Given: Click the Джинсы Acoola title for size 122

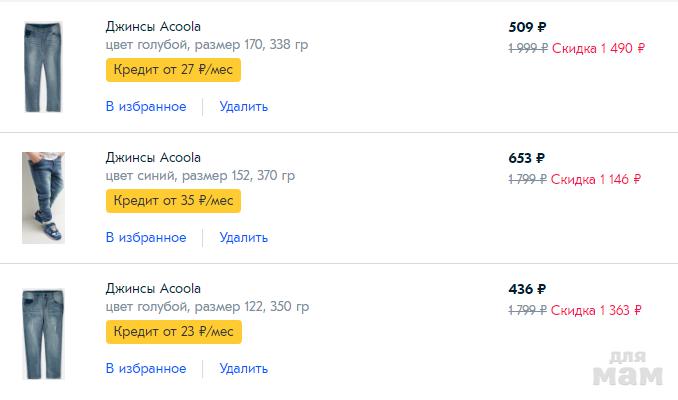Looking at the screenshot, I should point(153,288).
